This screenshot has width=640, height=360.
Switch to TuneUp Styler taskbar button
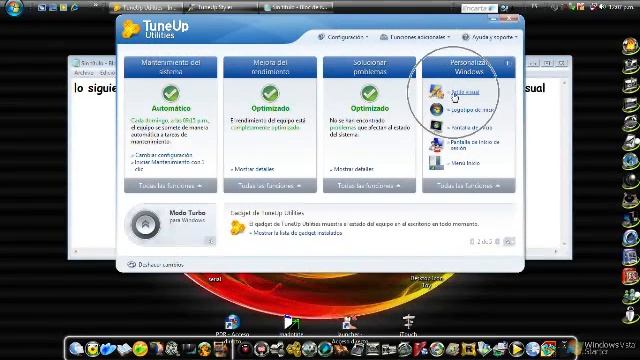click(220, 8)
